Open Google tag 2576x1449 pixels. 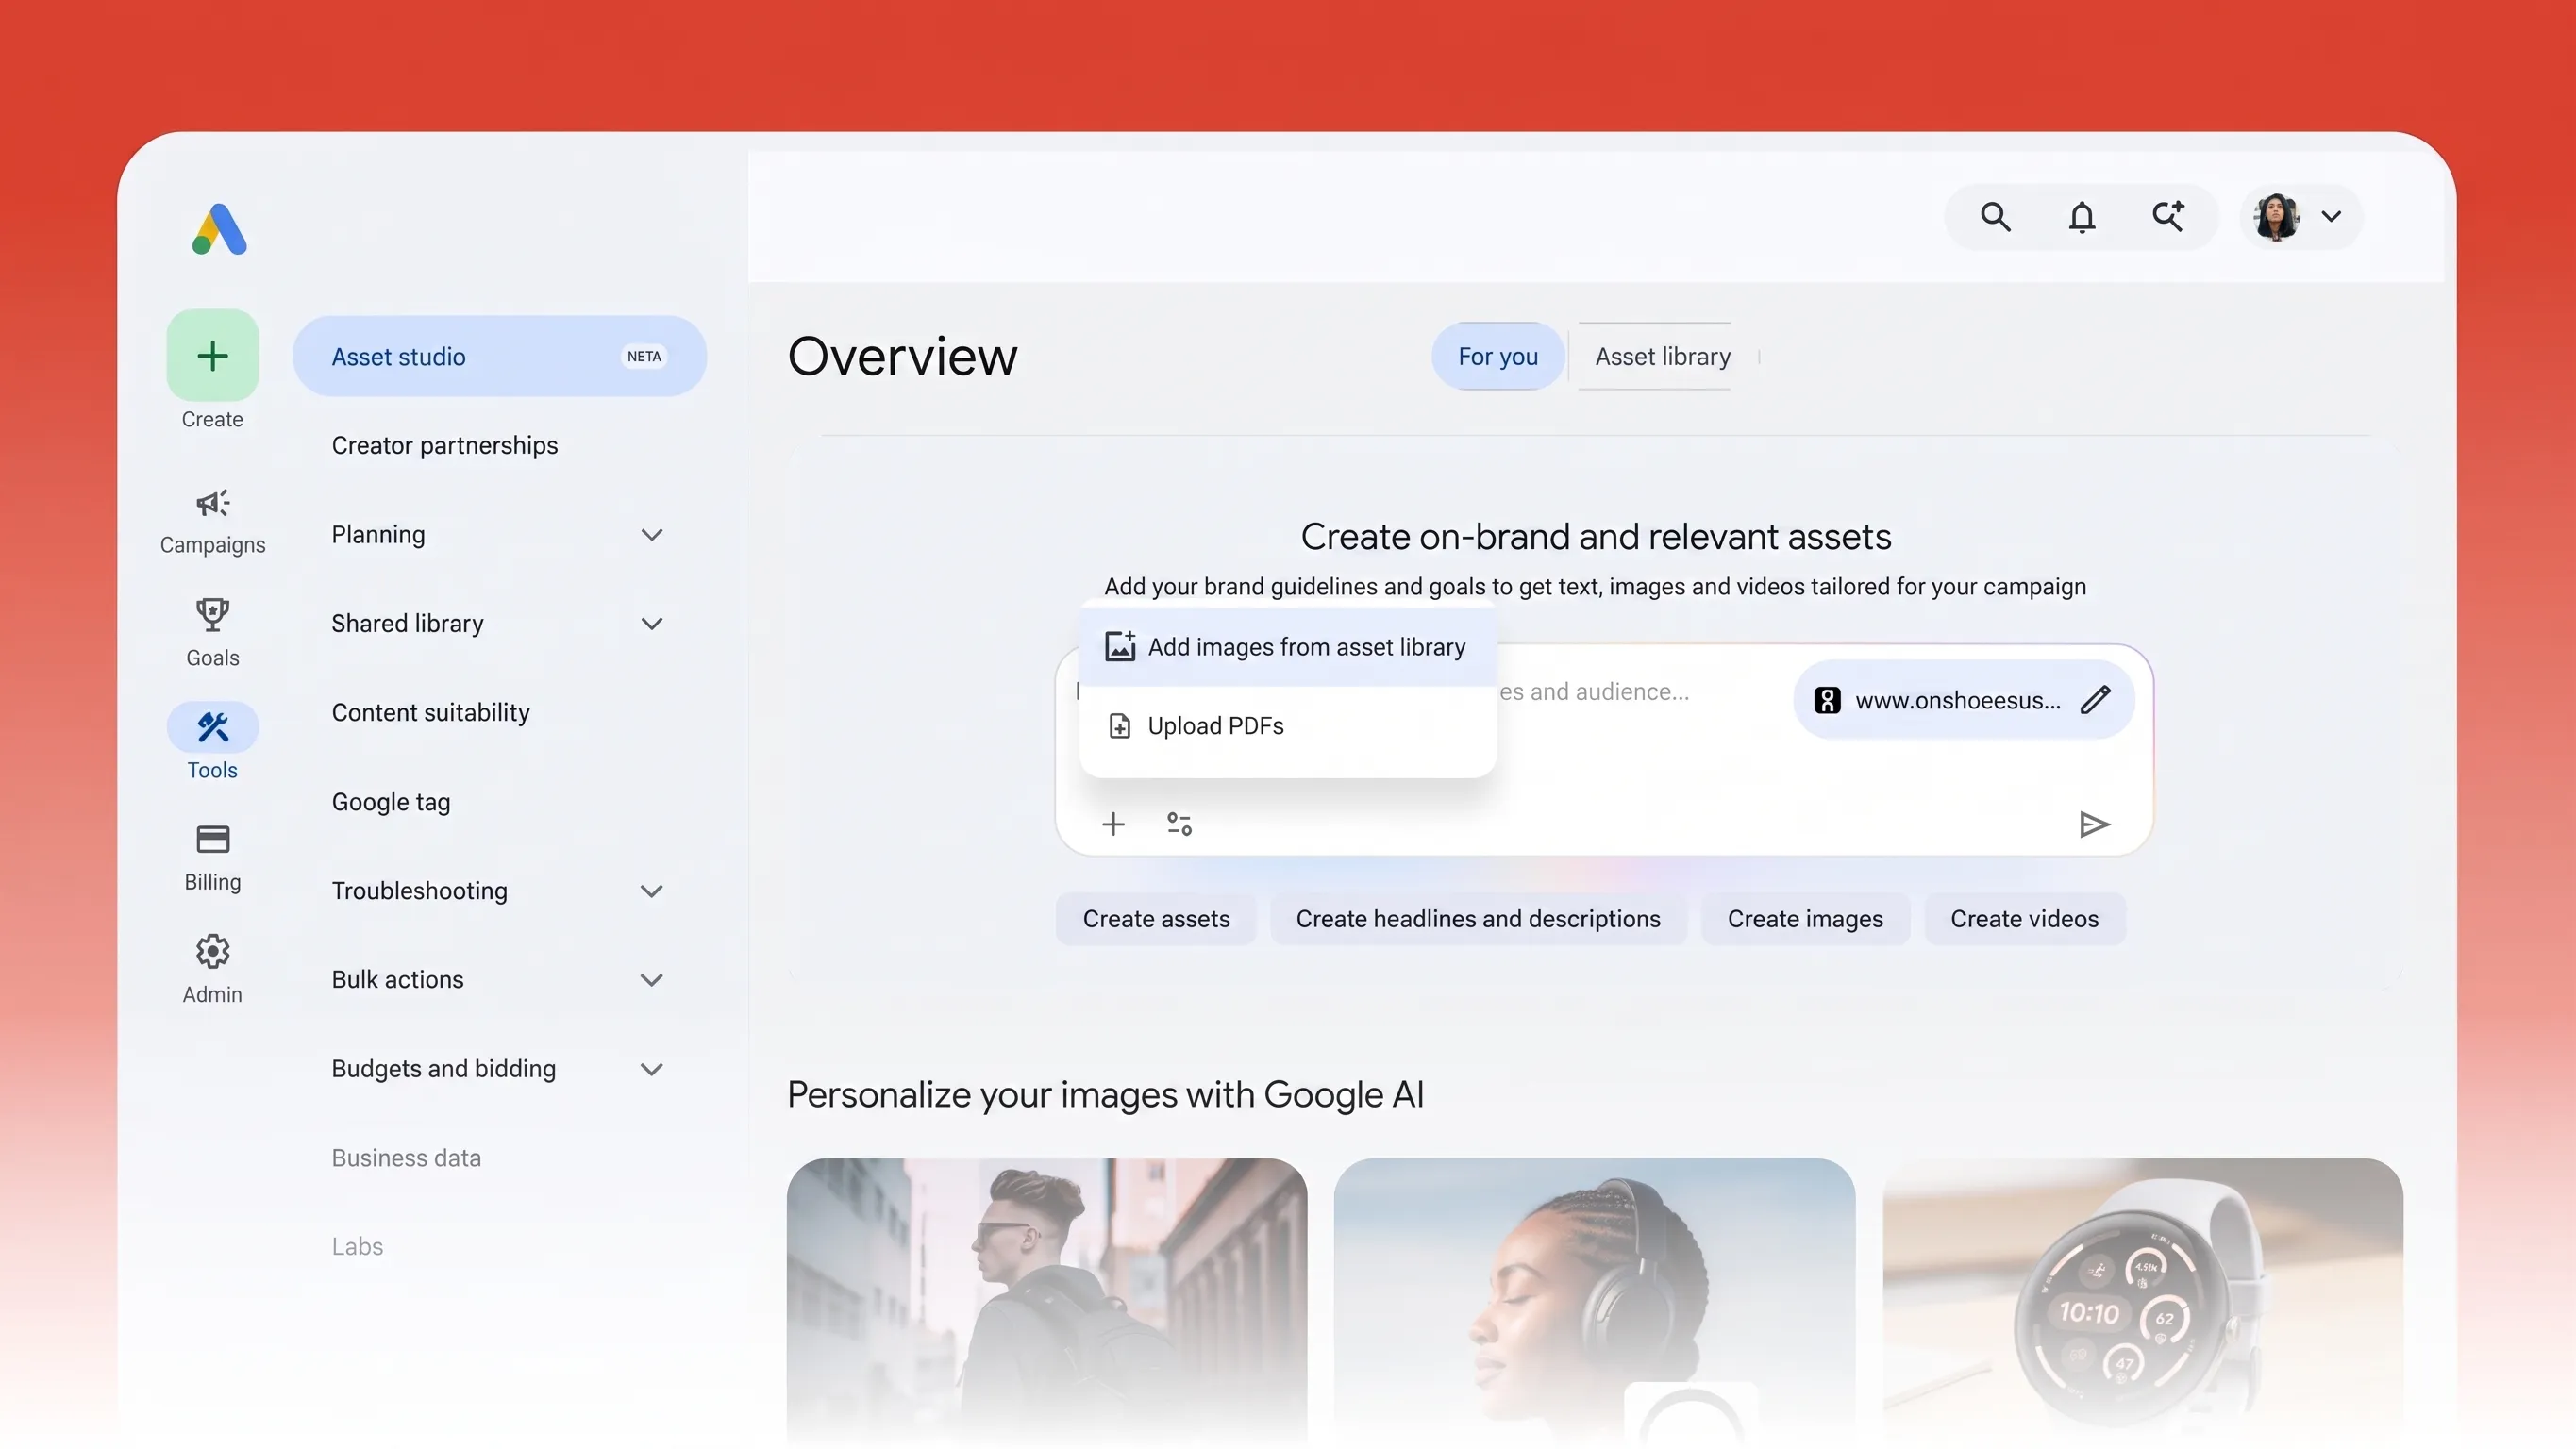tap(391, 801)
